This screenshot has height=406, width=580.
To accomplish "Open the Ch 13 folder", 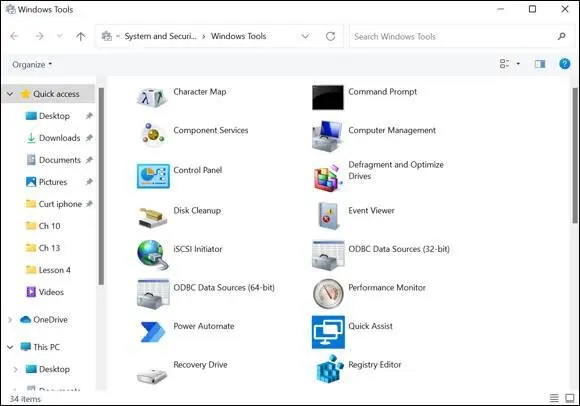I will [x=43, y=248].
